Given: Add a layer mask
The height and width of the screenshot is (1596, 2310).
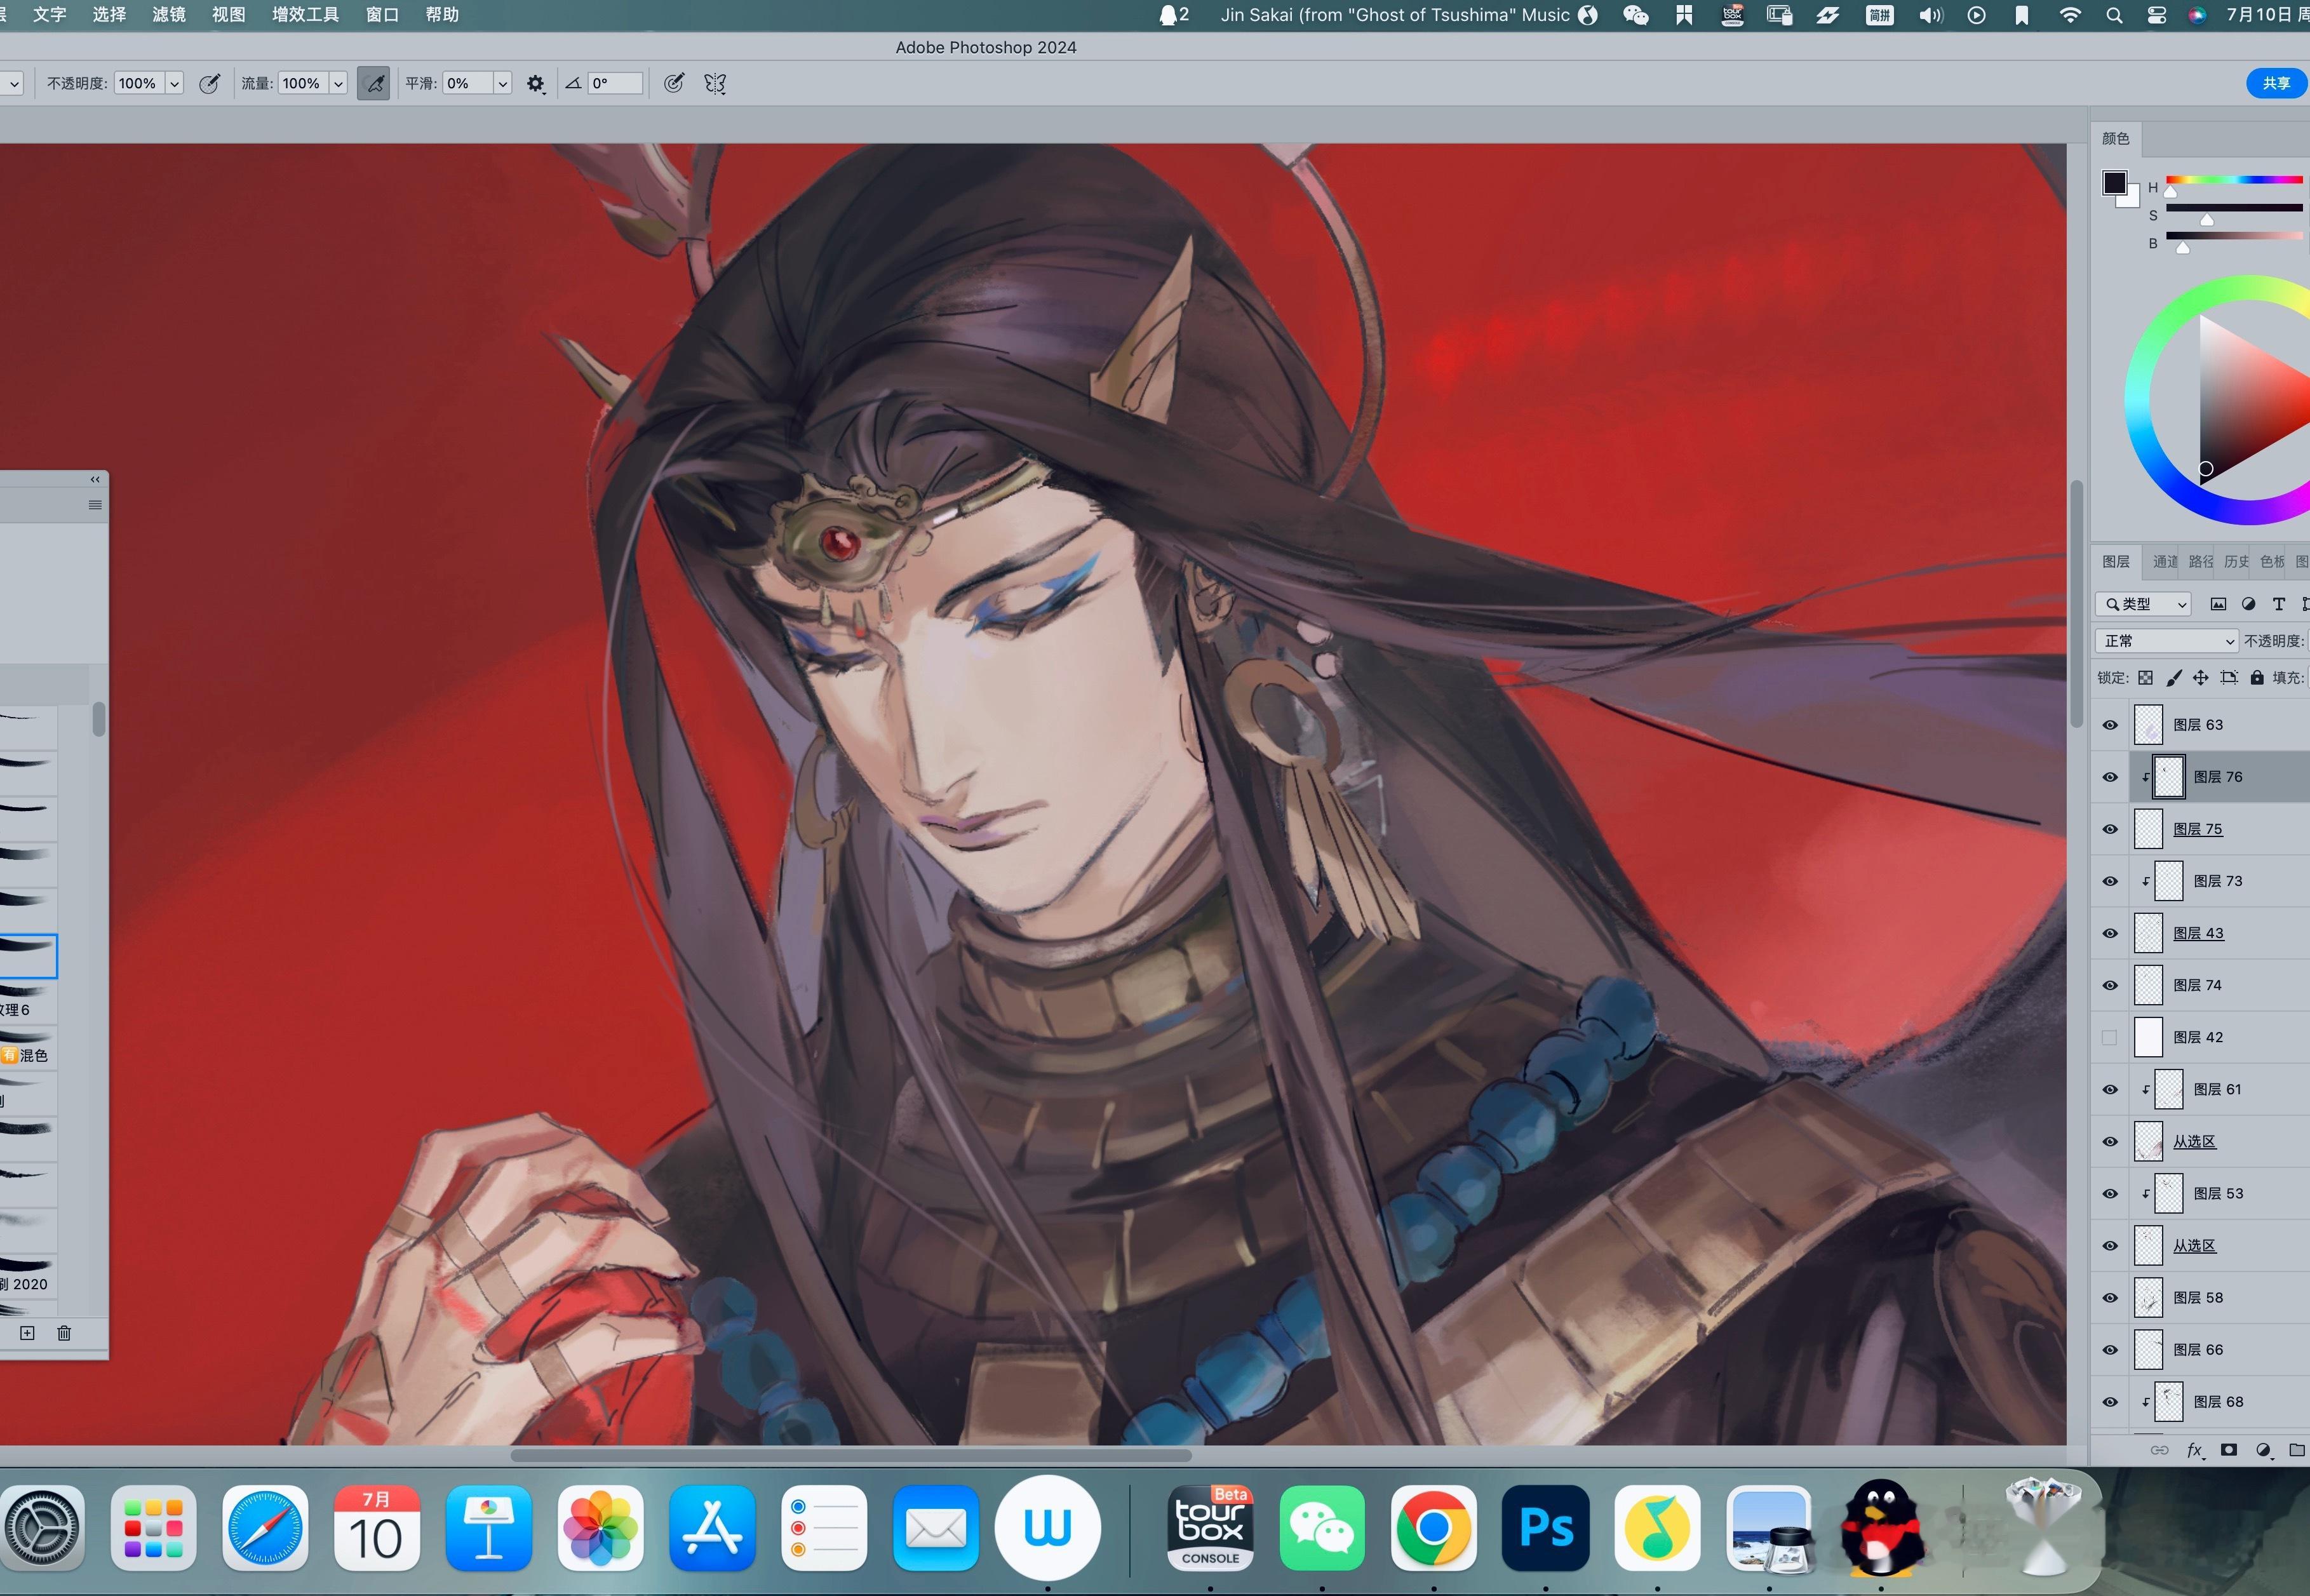Looking at the screenshot, I should pyautogui.click(x=2229, y=1450).
